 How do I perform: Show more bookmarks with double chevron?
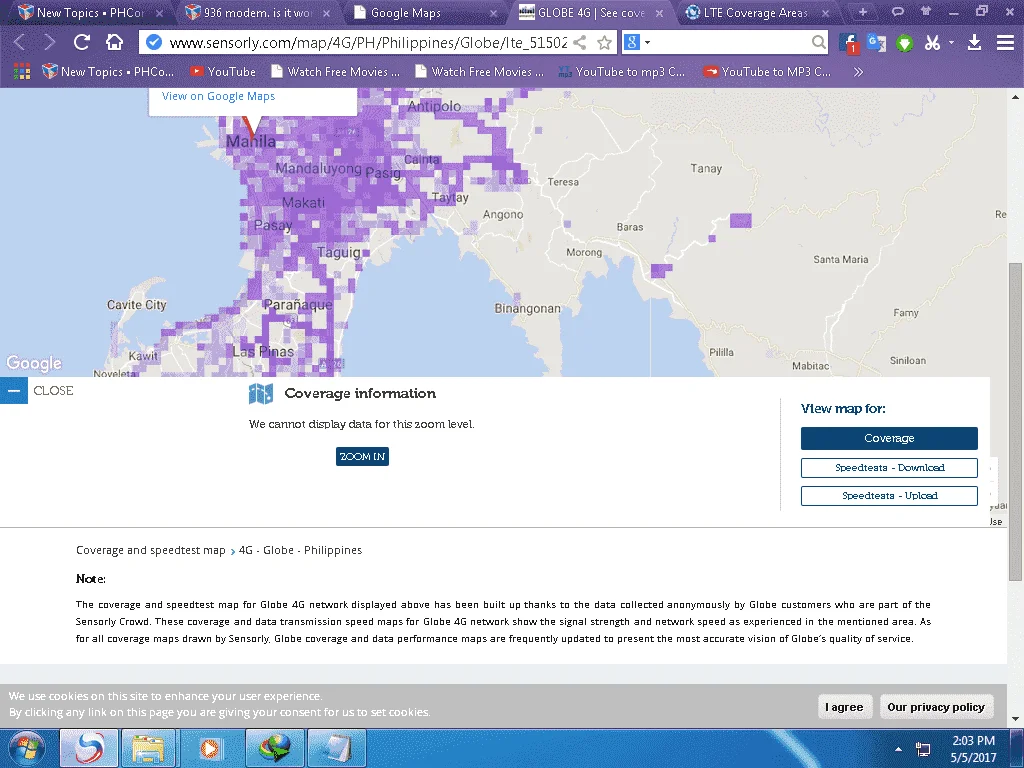(858, 71)
